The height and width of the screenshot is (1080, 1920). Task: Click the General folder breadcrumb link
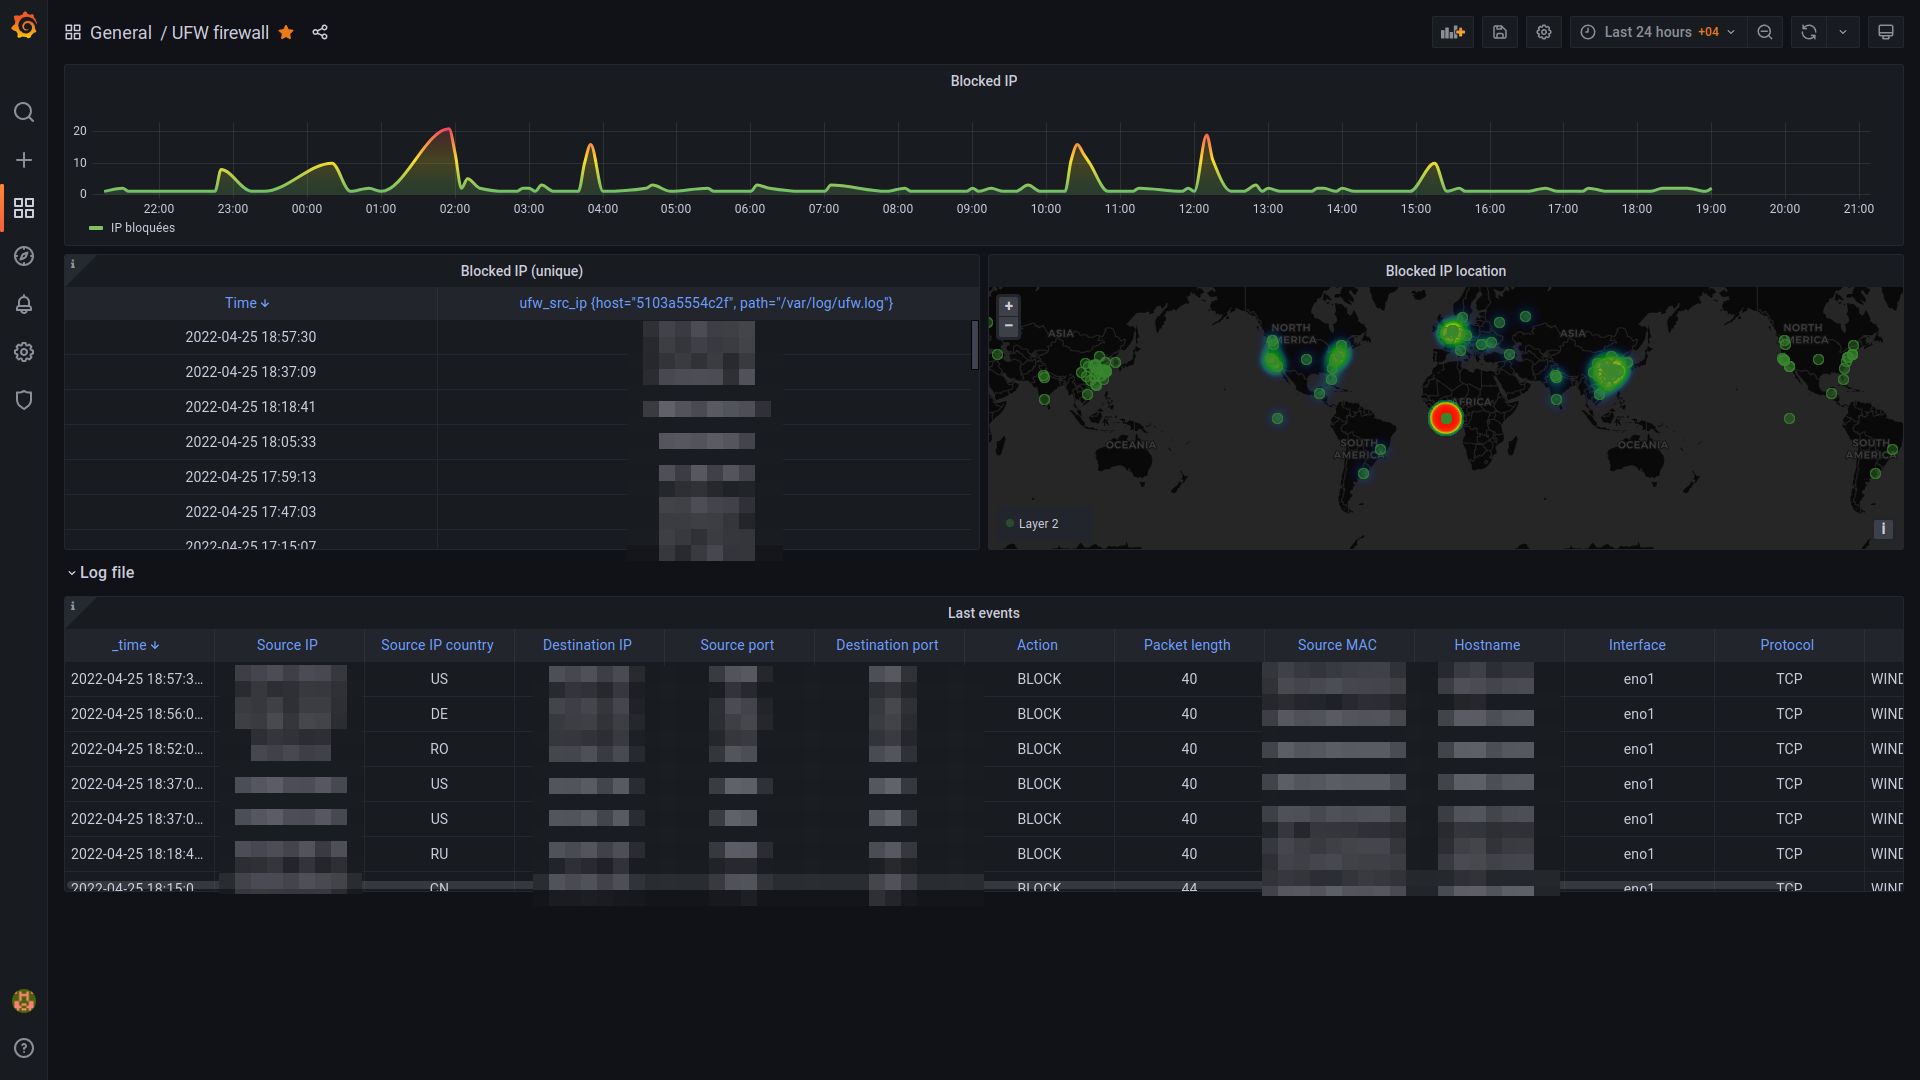point(120,32)
